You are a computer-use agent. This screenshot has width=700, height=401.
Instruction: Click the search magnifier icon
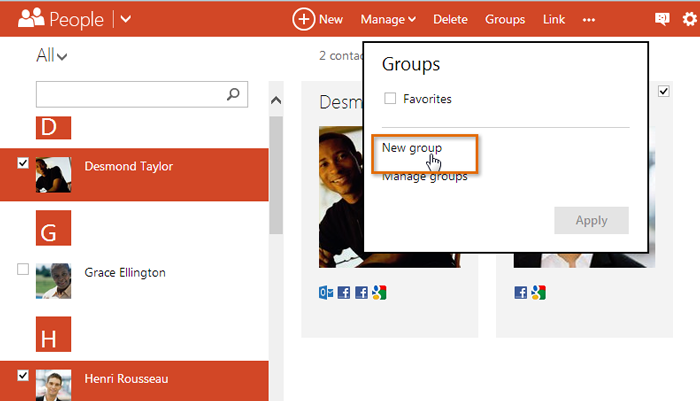[233, 94]
